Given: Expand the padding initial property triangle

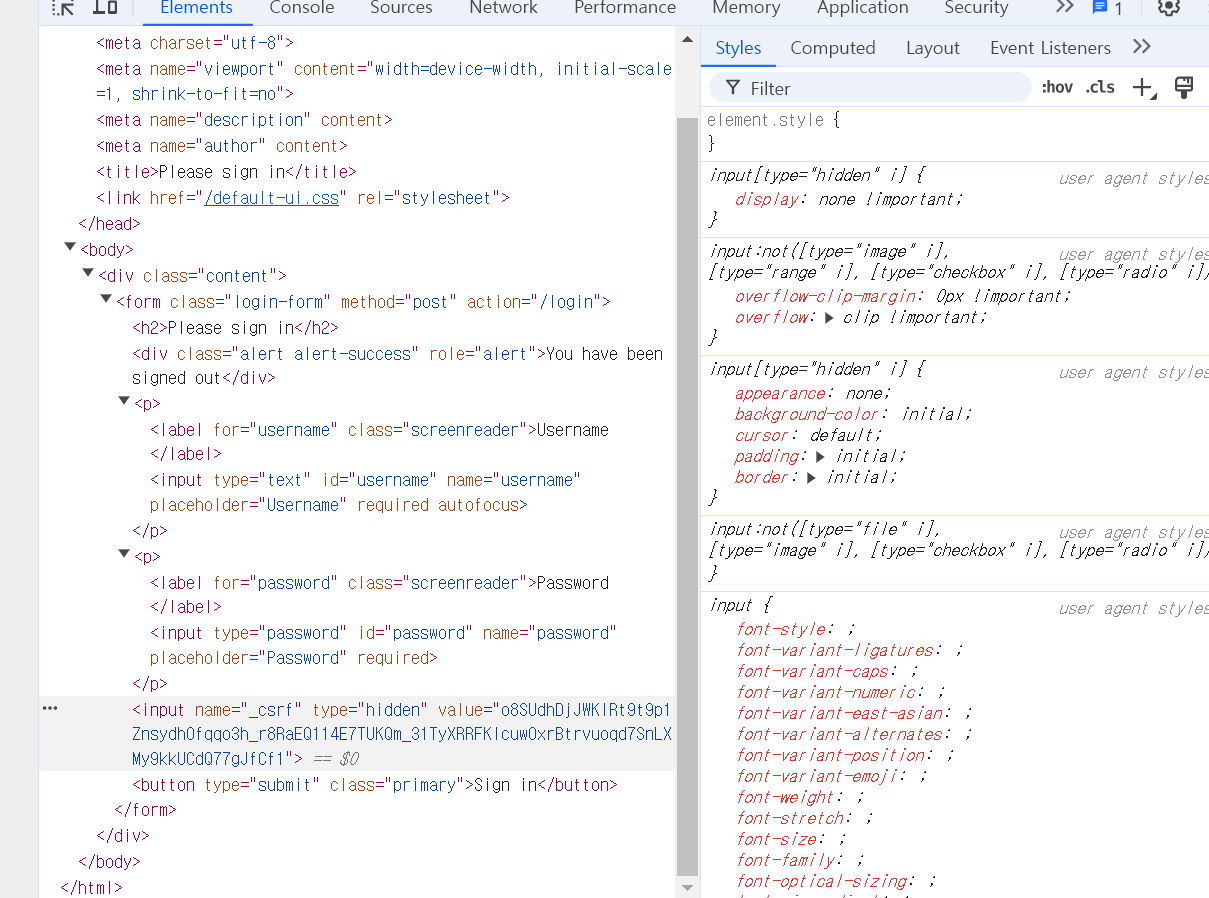Looking at the screenshot, I should point(820,457).
